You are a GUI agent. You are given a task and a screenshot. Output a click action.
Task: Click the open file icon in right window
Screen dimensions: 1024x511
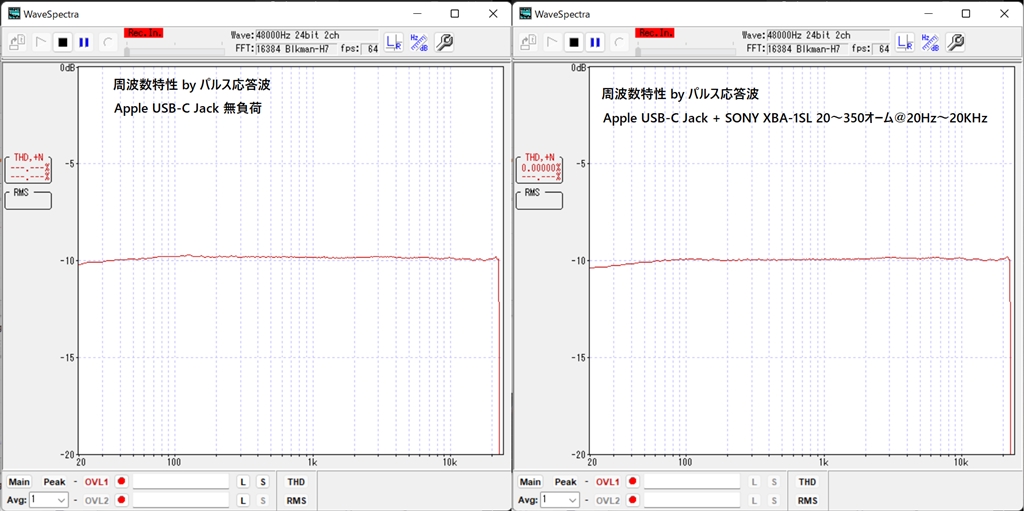528,42
